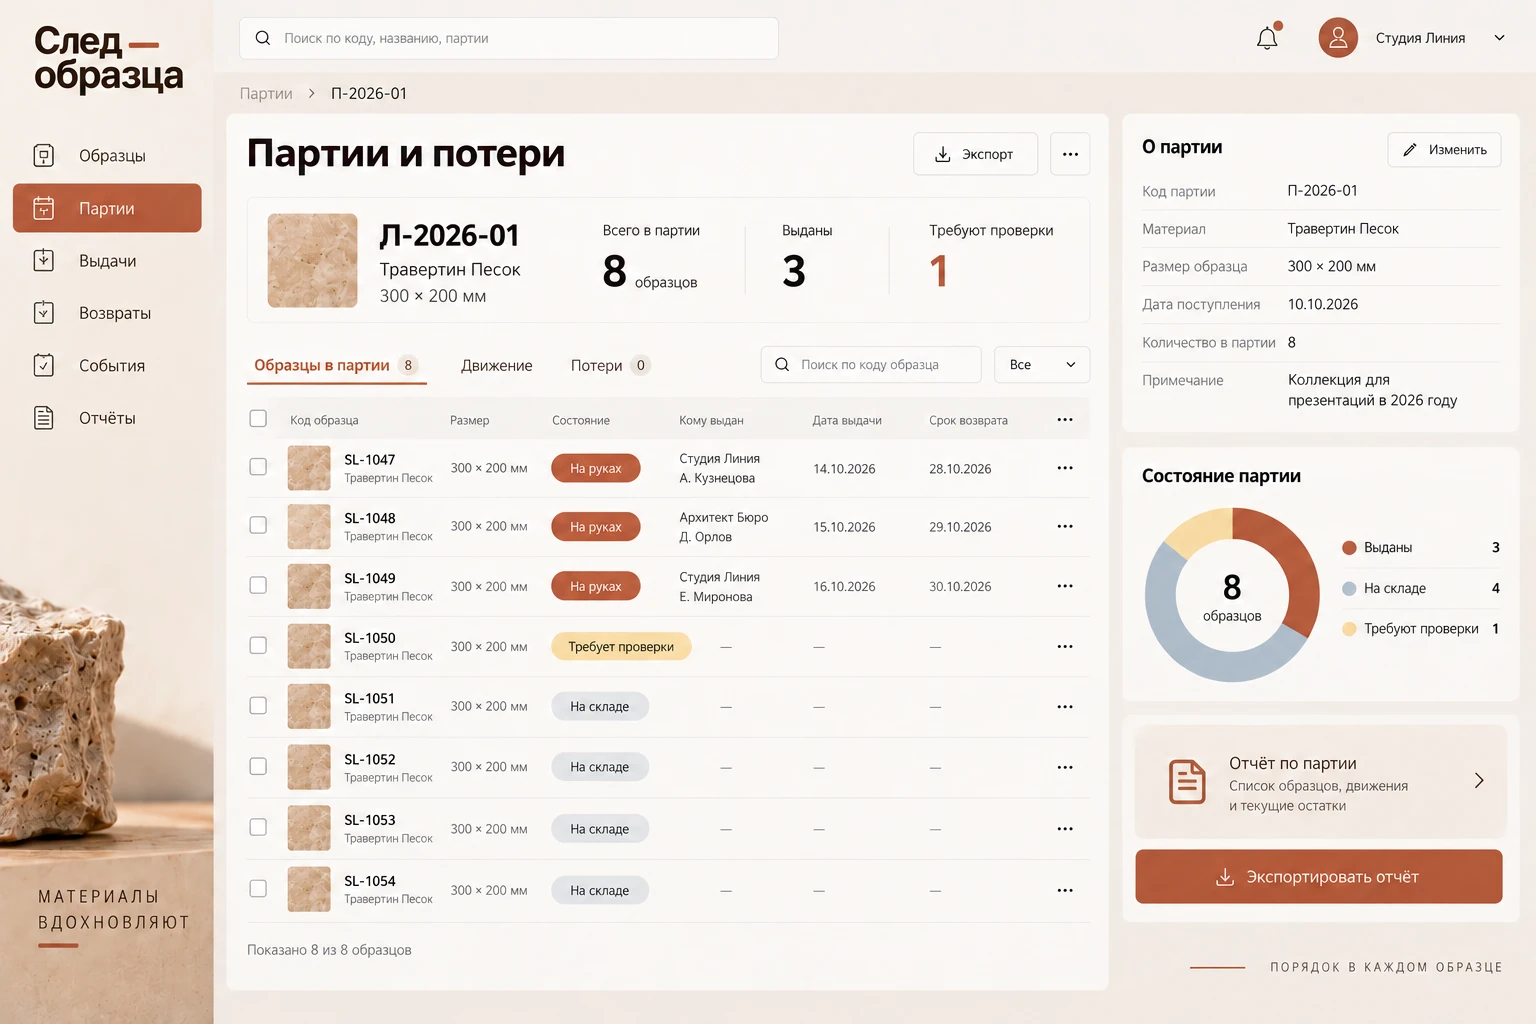Click Экспортировать отчёт button

click(1319, 877)
